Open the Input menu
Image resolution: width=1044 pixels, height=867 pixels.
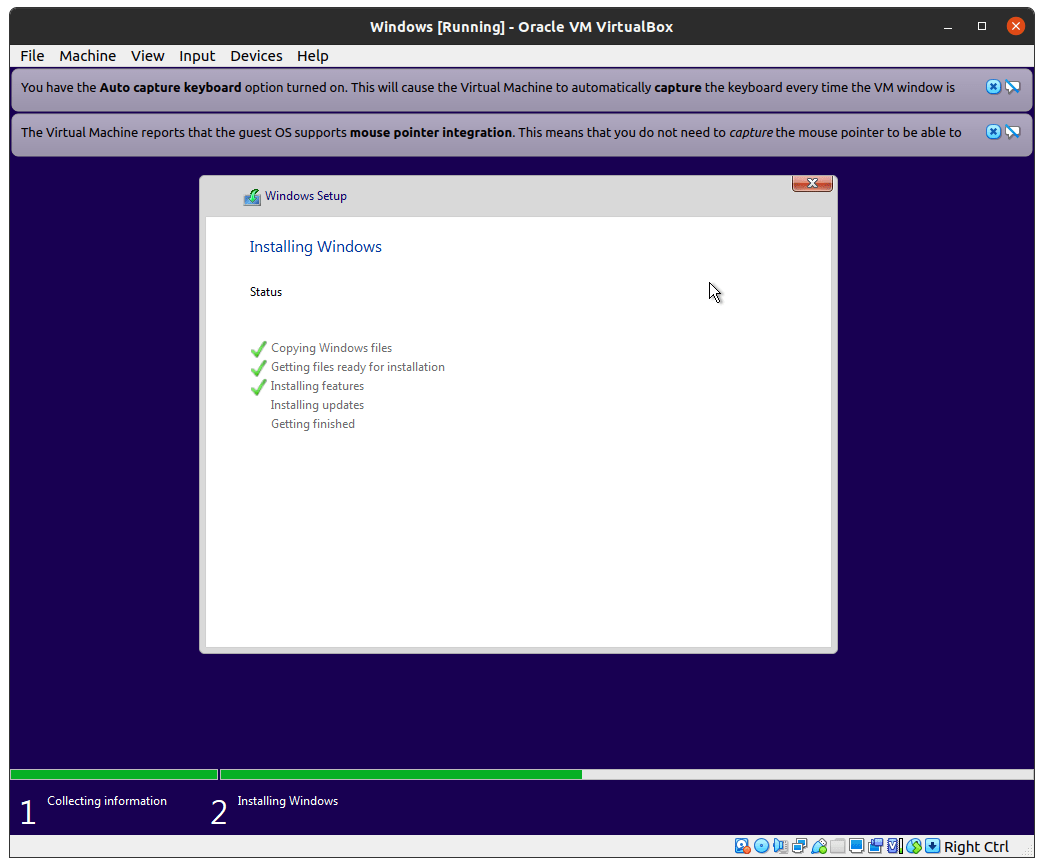(x=197, y=56)
